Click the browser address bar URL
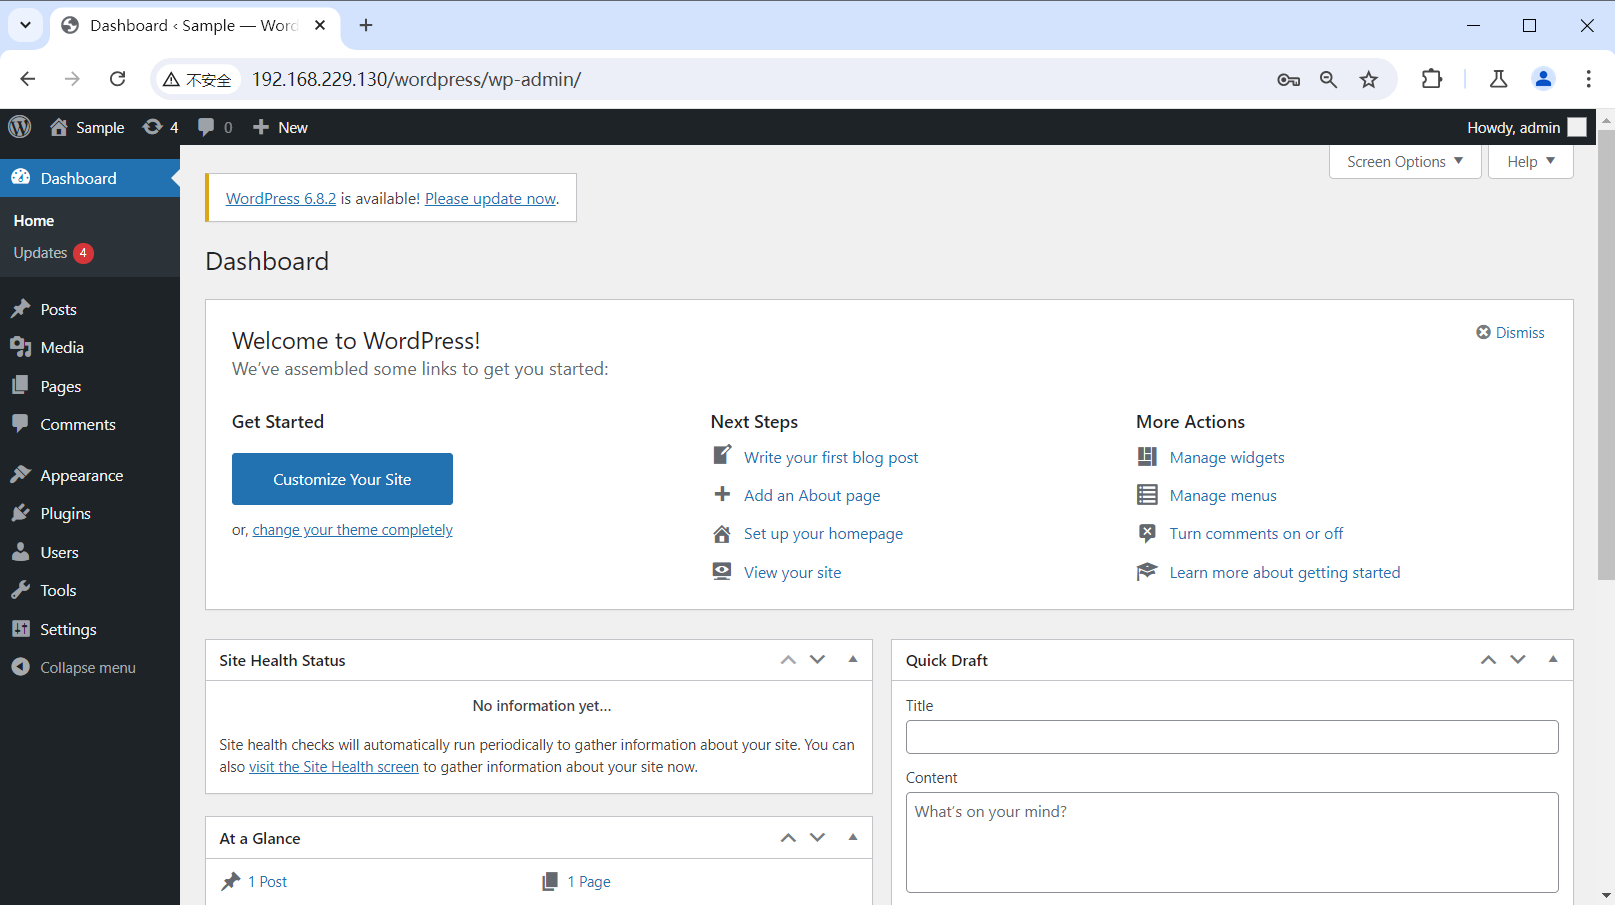This screenshot has height=905, width=1615. (416, 79)
